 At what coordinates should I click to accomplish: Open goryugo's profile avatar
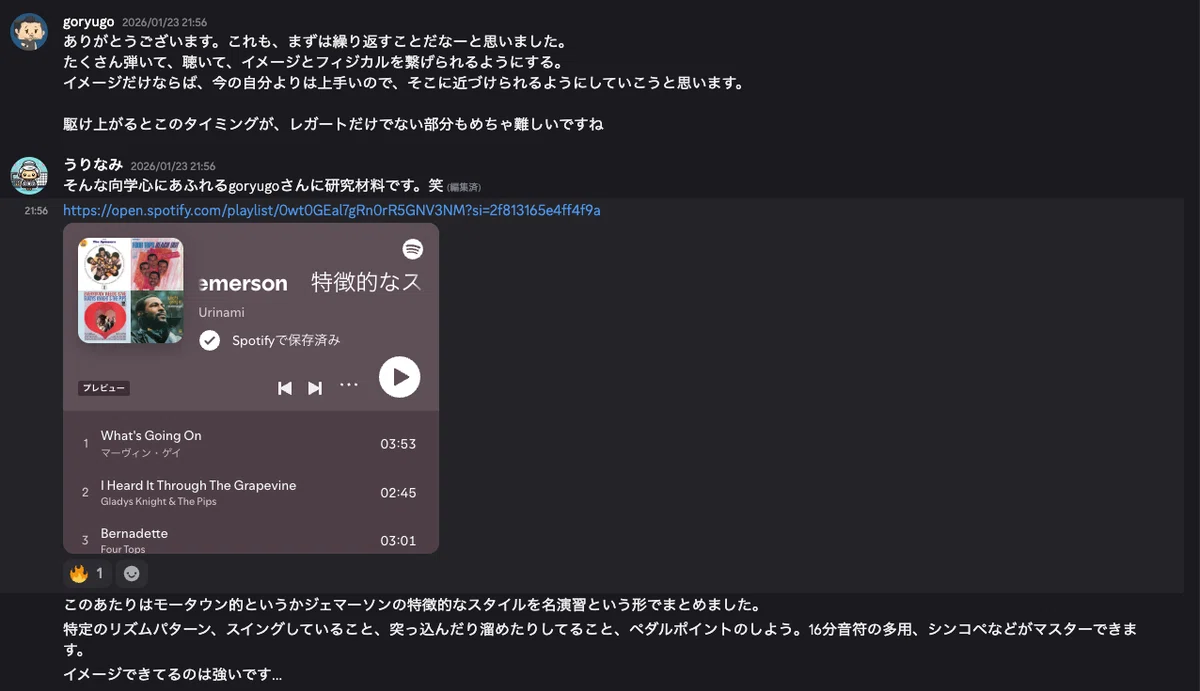[29, 32]
